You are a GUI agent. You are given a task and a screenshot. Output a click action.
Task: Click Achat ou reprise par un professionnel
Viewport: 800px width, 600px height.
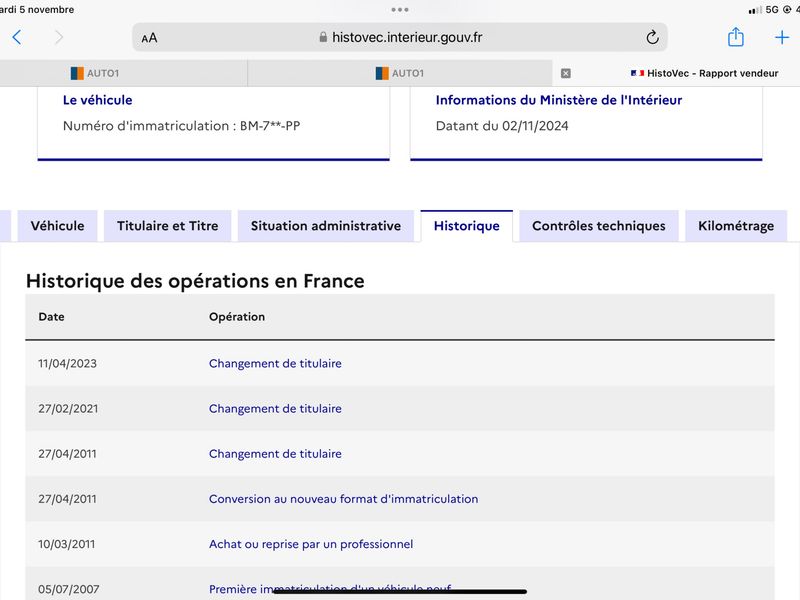pos(311,544)
